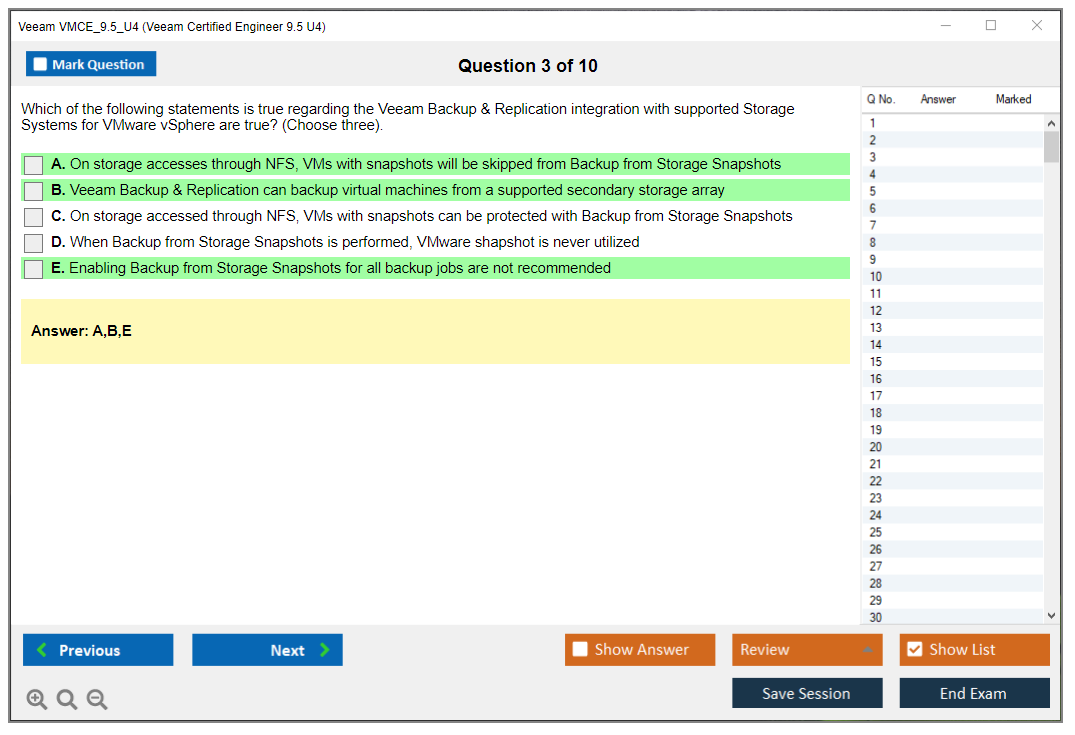
Task: Select checkbox for option D
Action: click(33, 243)
